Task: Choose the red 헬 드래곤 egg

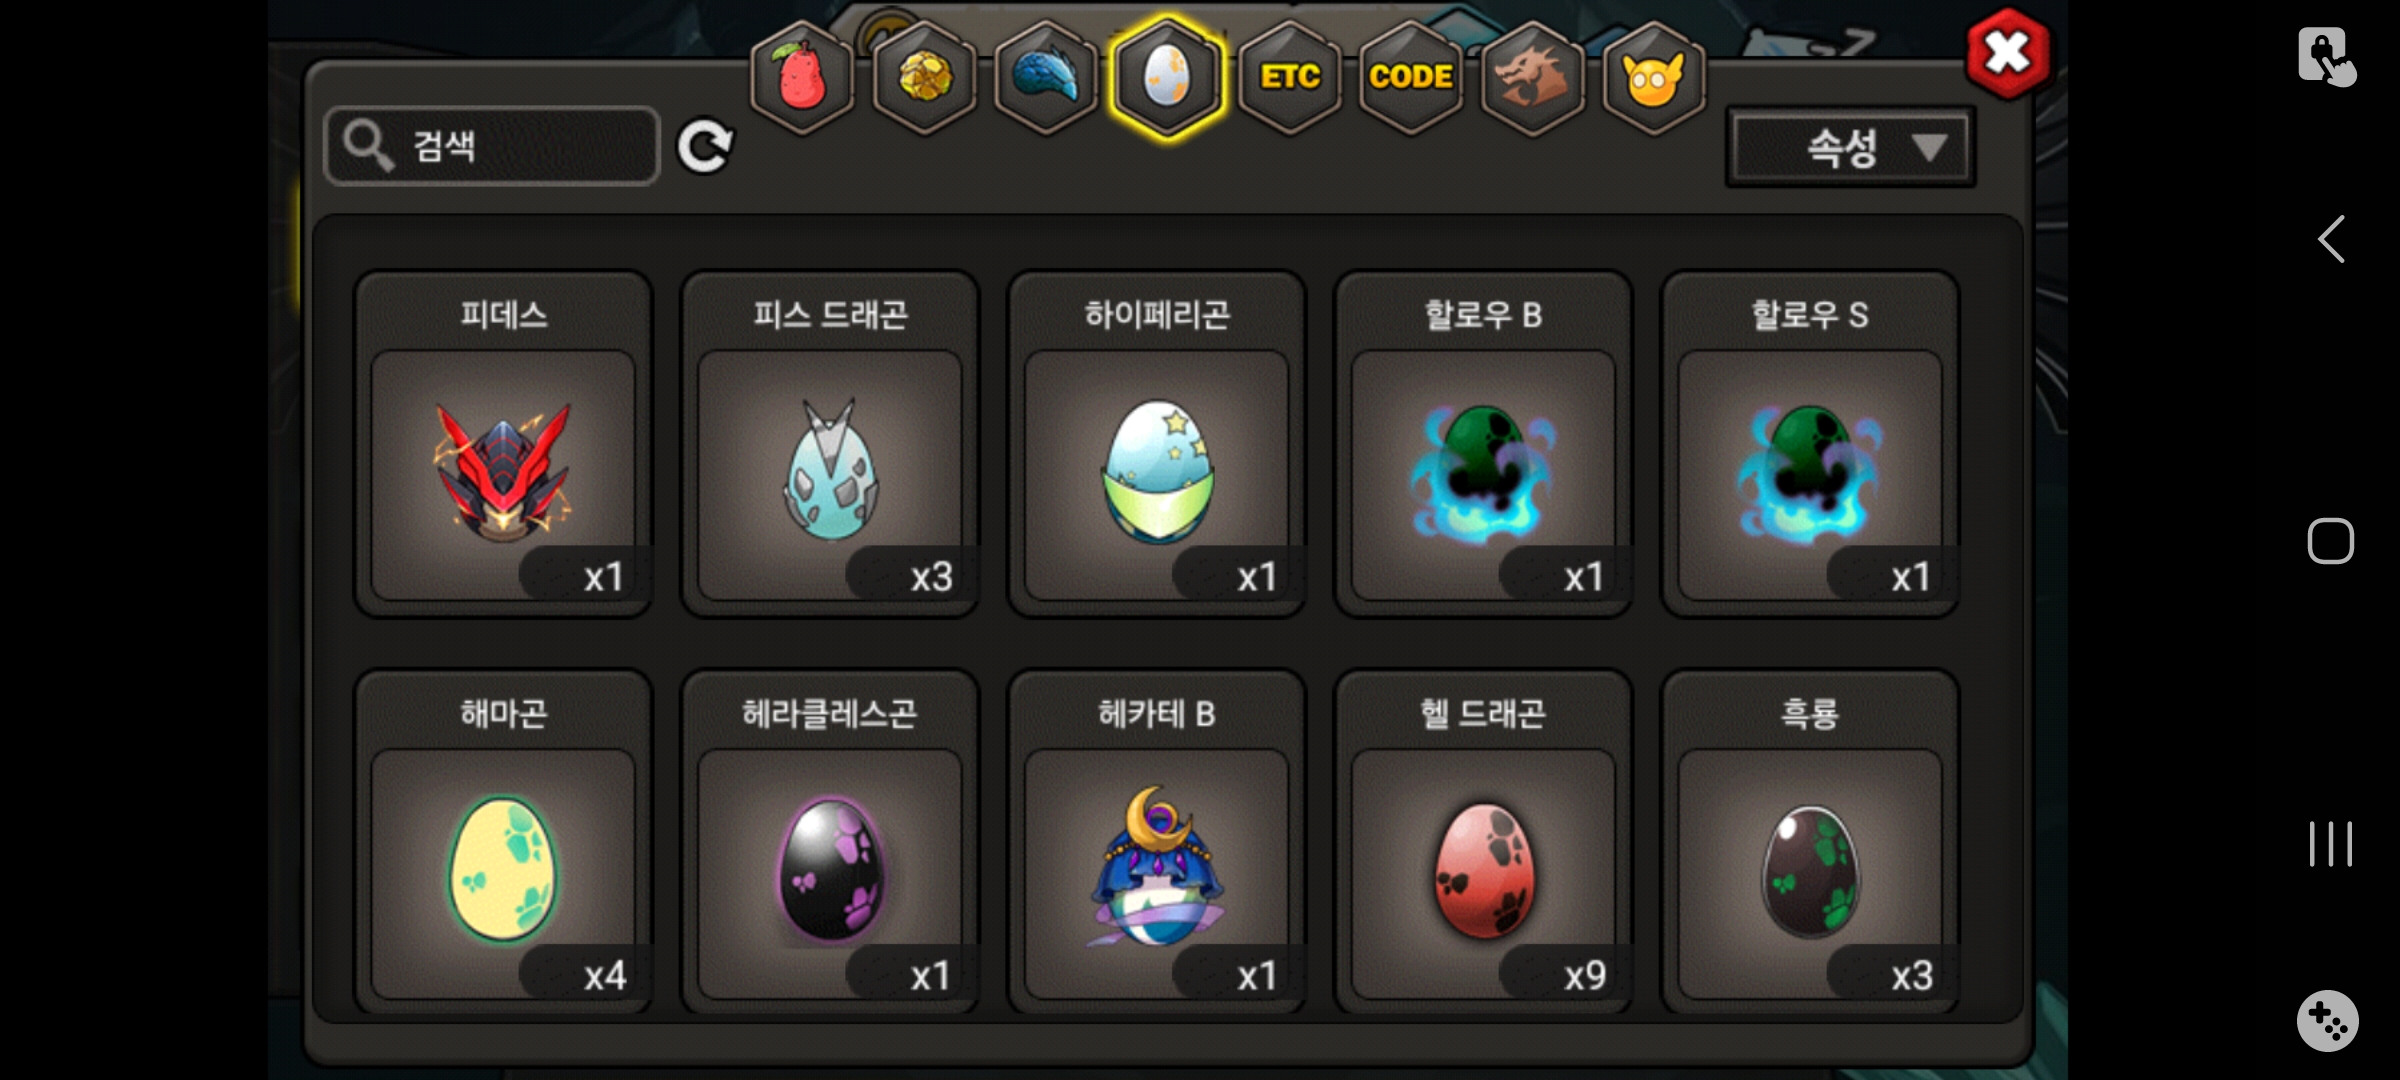Action: tap(1484, 842)
